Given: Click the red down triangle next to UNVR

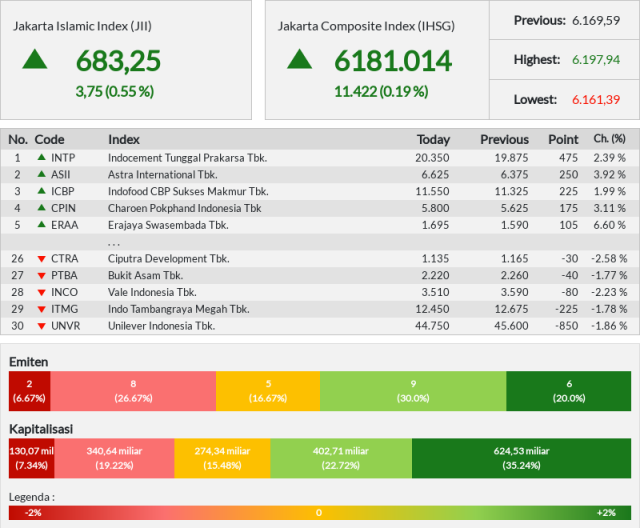Looking at the screenshot, I should [41, 326].
